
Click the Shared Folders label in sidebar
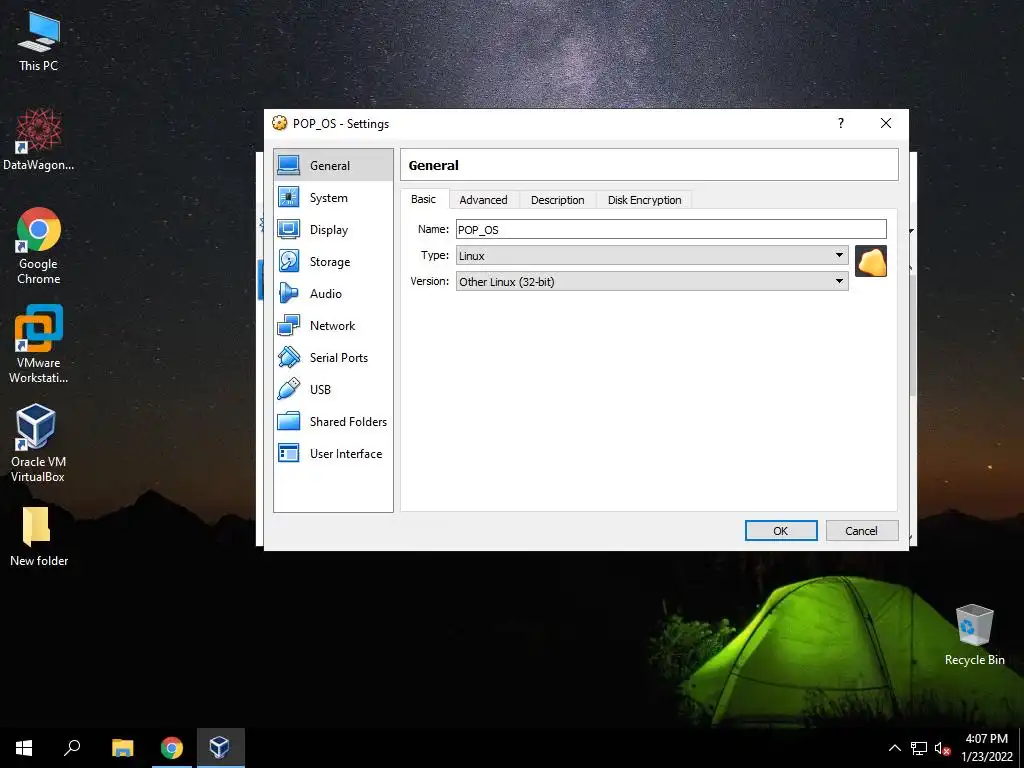point(348,422)
